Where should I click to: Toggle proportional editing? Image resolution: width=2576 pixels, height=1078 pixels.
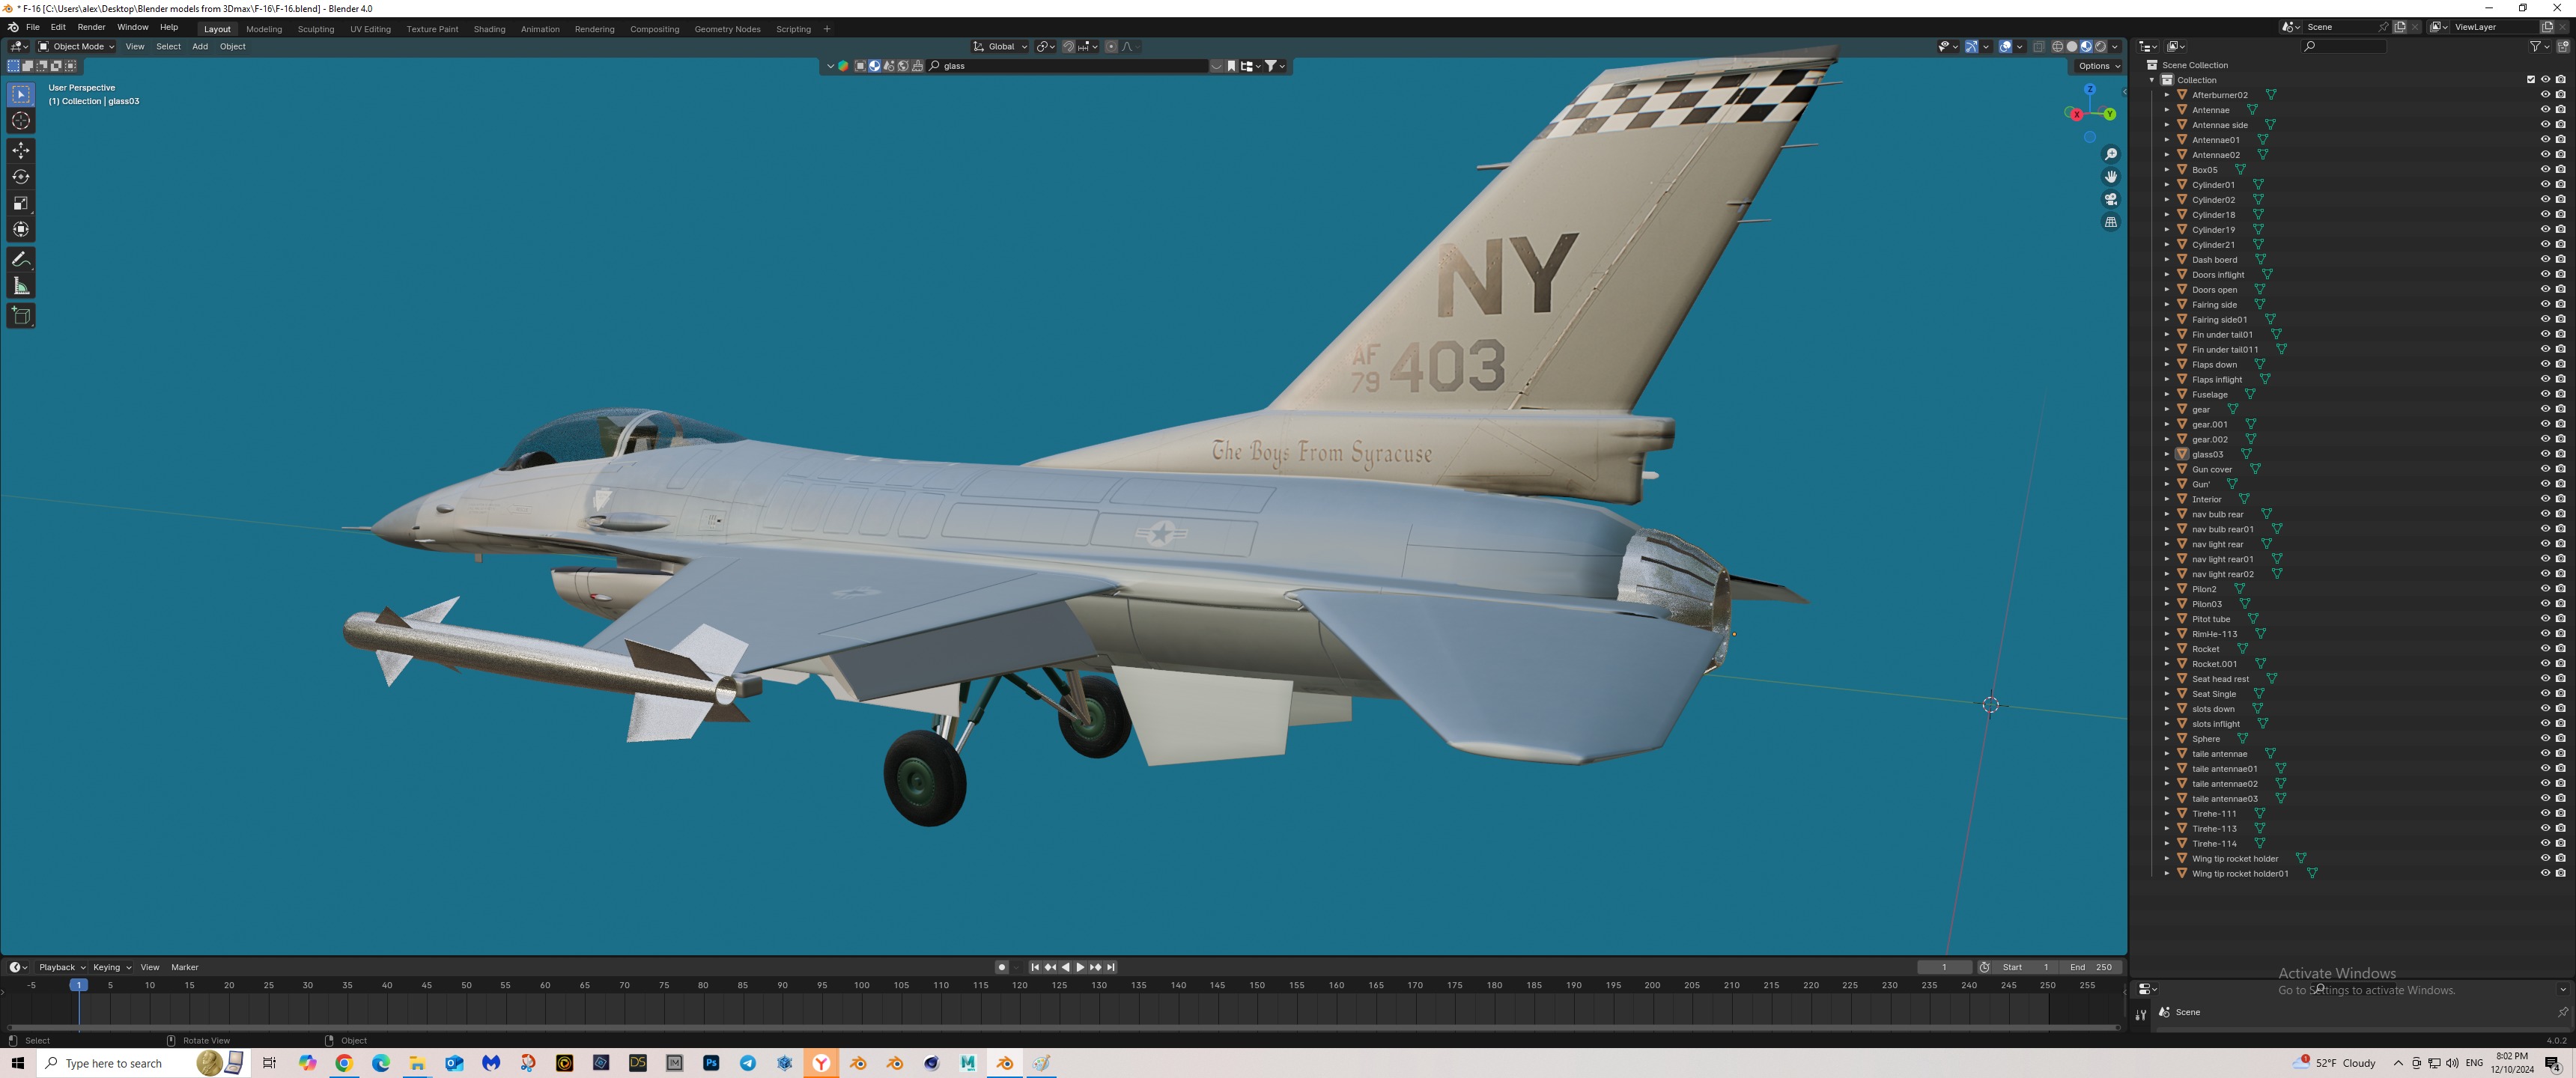[x=1111, y=46]
